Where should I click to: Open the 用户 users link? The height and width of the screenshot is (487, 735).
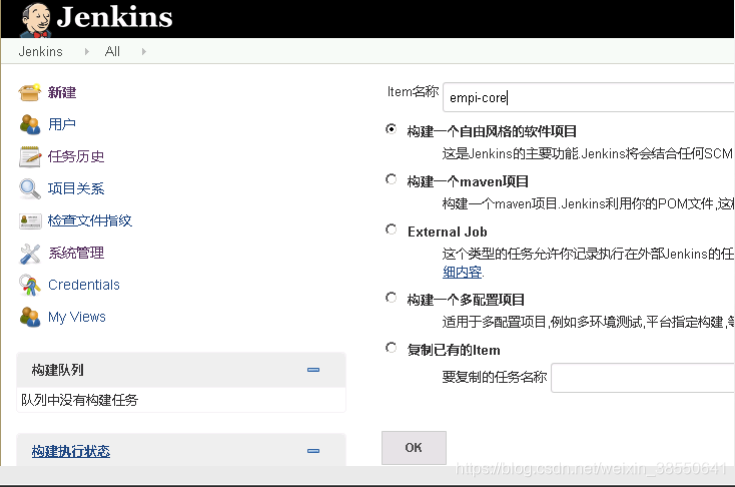pos(62,124)
